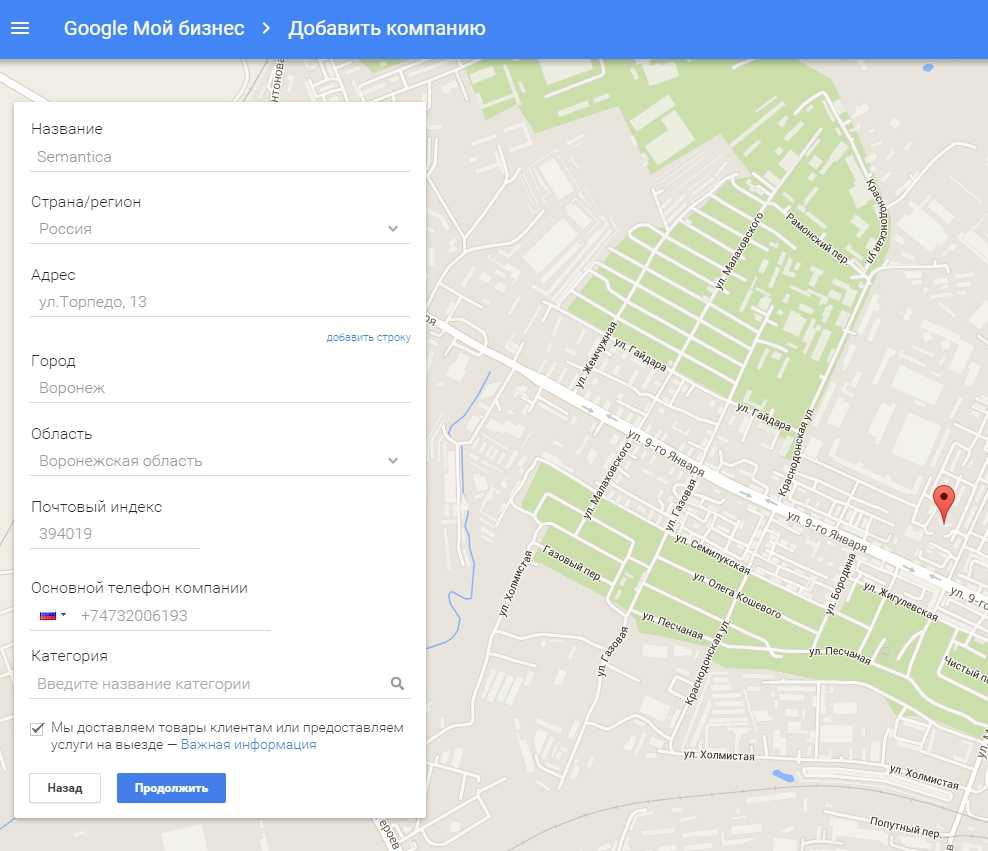Image resolution: width=988 pixels, height=851 pixels.
Task: Click the breadcrumb chevron separator in header
Action: click(266, 28)
